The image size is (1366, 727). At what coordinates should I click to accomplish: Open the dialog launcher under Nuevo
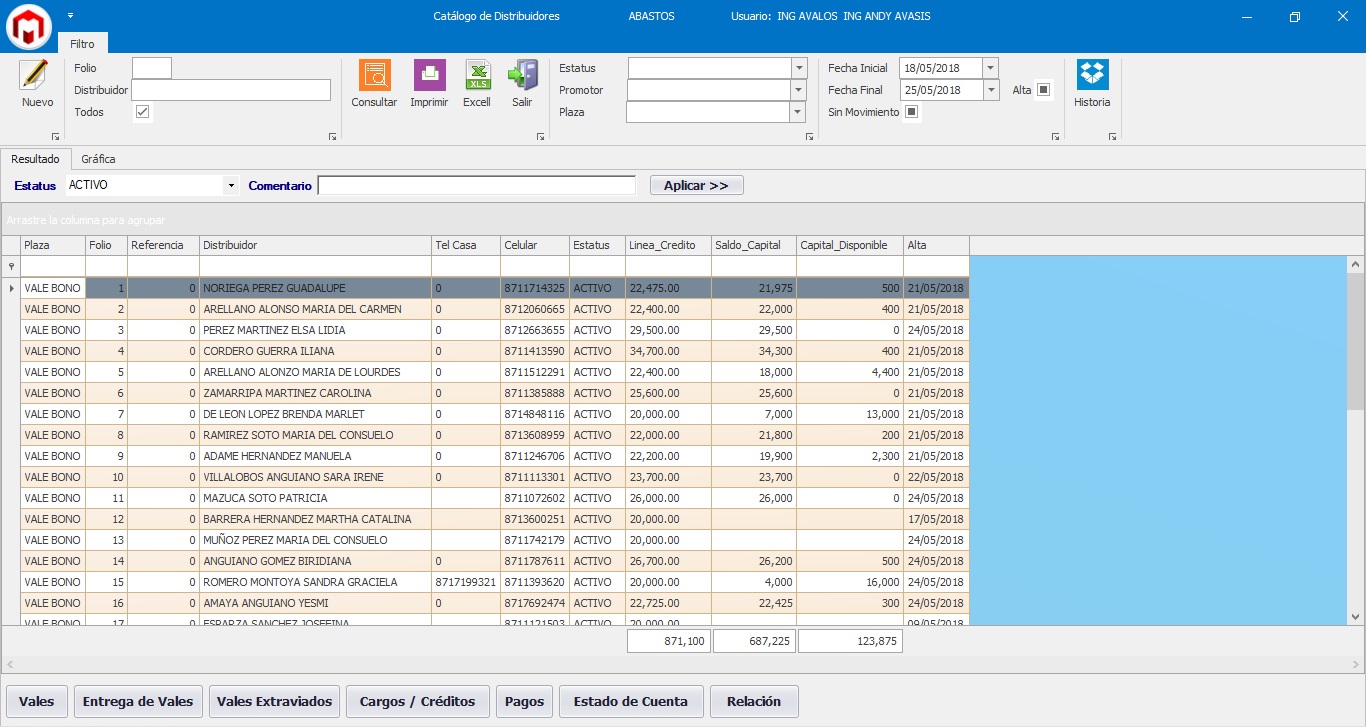click(55, 136)
